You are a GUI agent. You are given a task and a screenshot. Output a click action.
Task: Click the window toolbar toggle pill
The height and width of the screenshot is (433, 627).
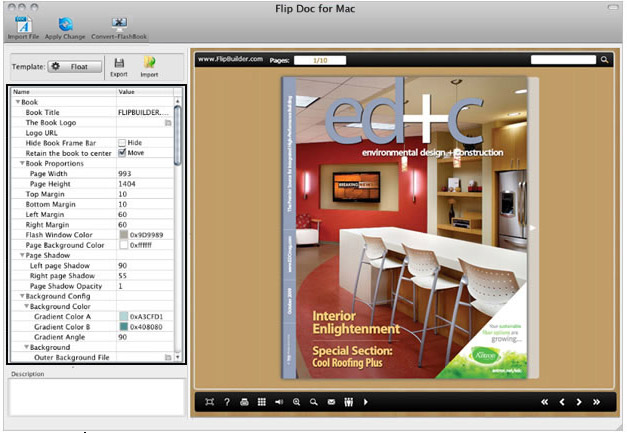[x=613, y=7]
